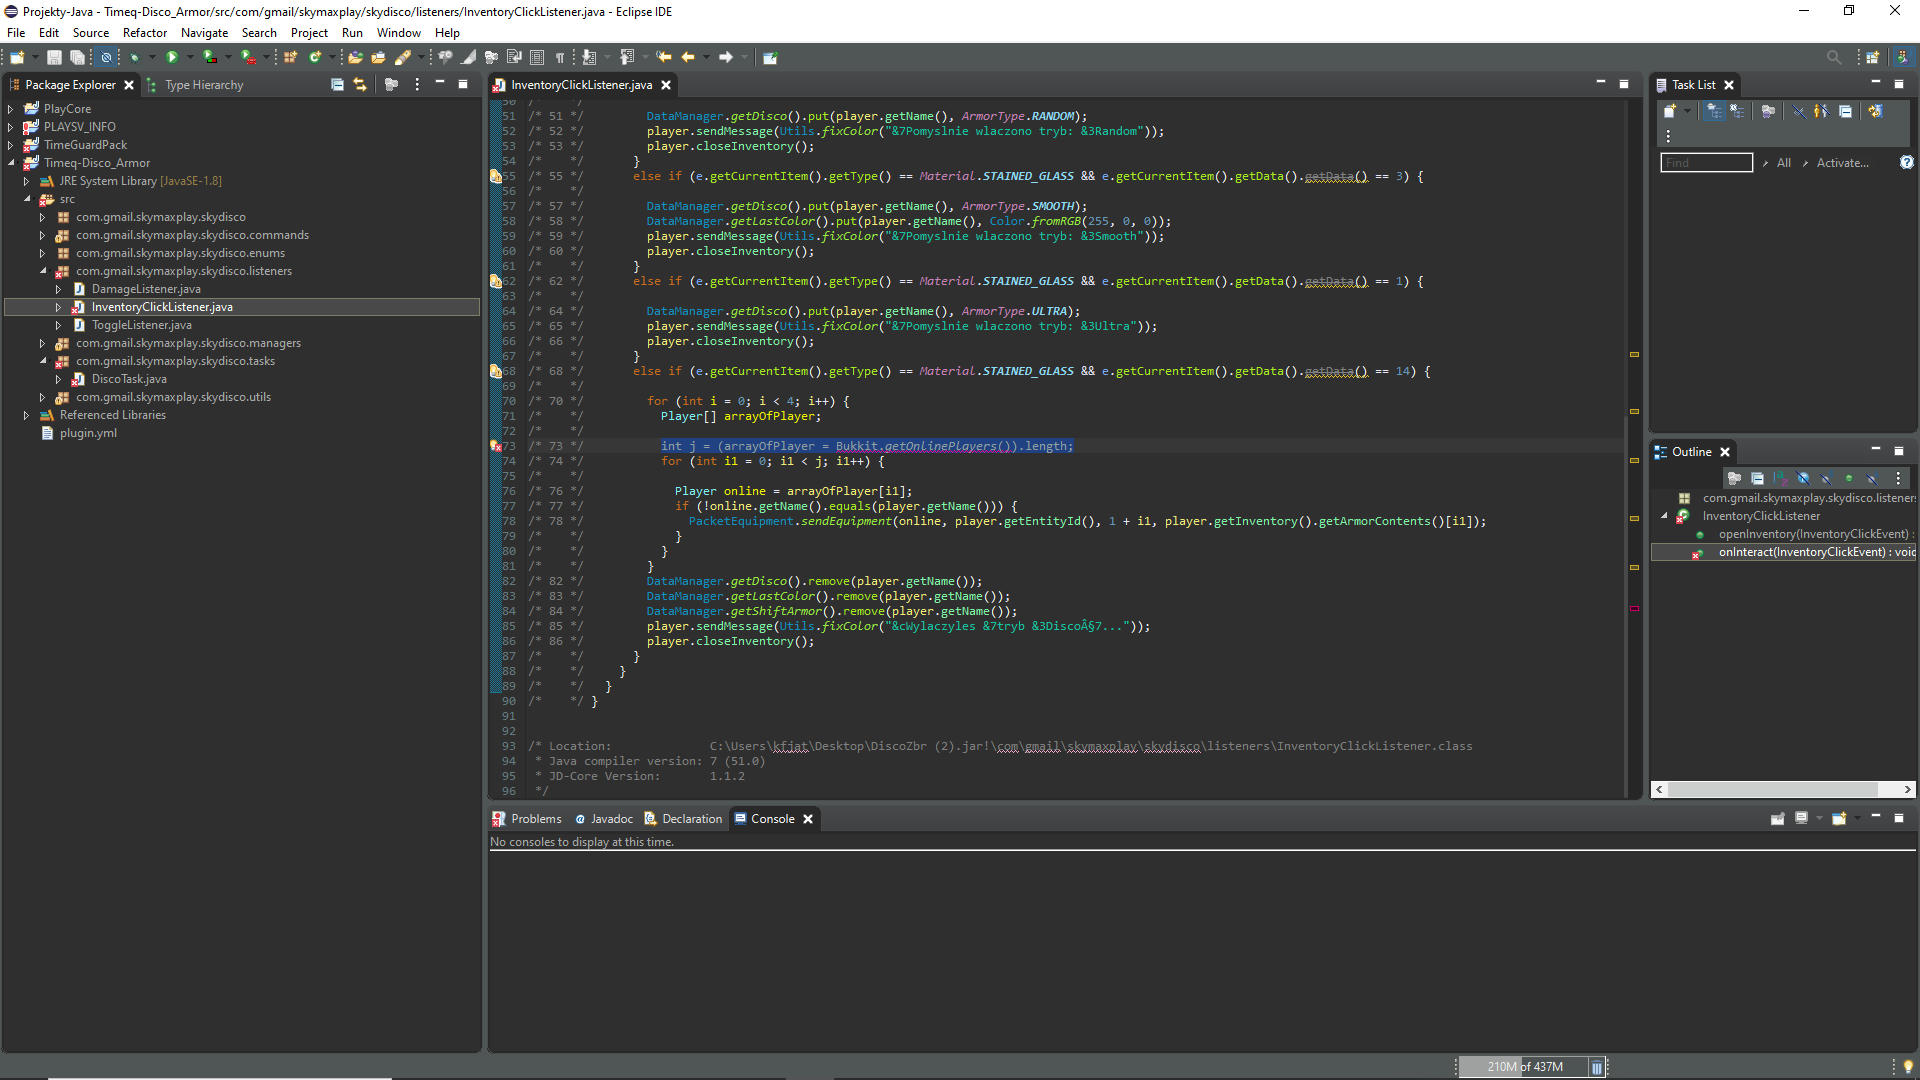The width and height of the screenshot is (1920, 1080).
Task: Click the Find field in Task List
Action: (1706, 162)
